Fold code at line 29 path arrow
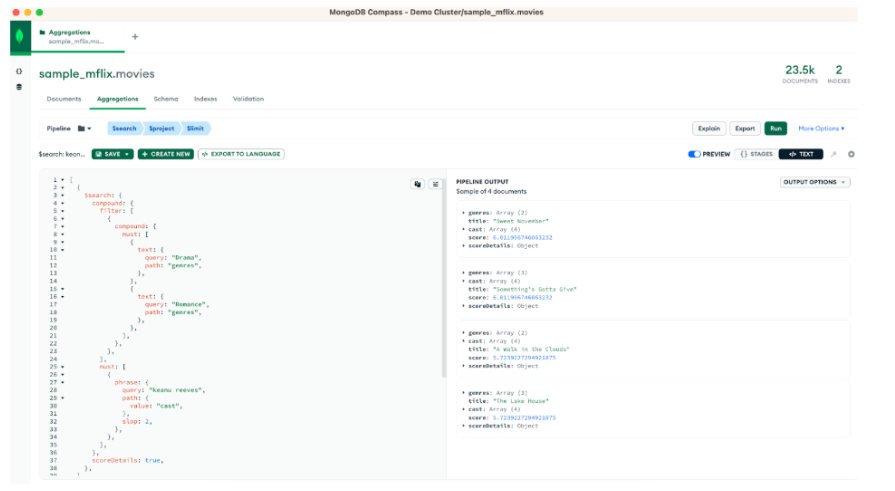Image resolution: width=895 pixels, height=491 pixels. pyautogui.click(x=63, y=398)
